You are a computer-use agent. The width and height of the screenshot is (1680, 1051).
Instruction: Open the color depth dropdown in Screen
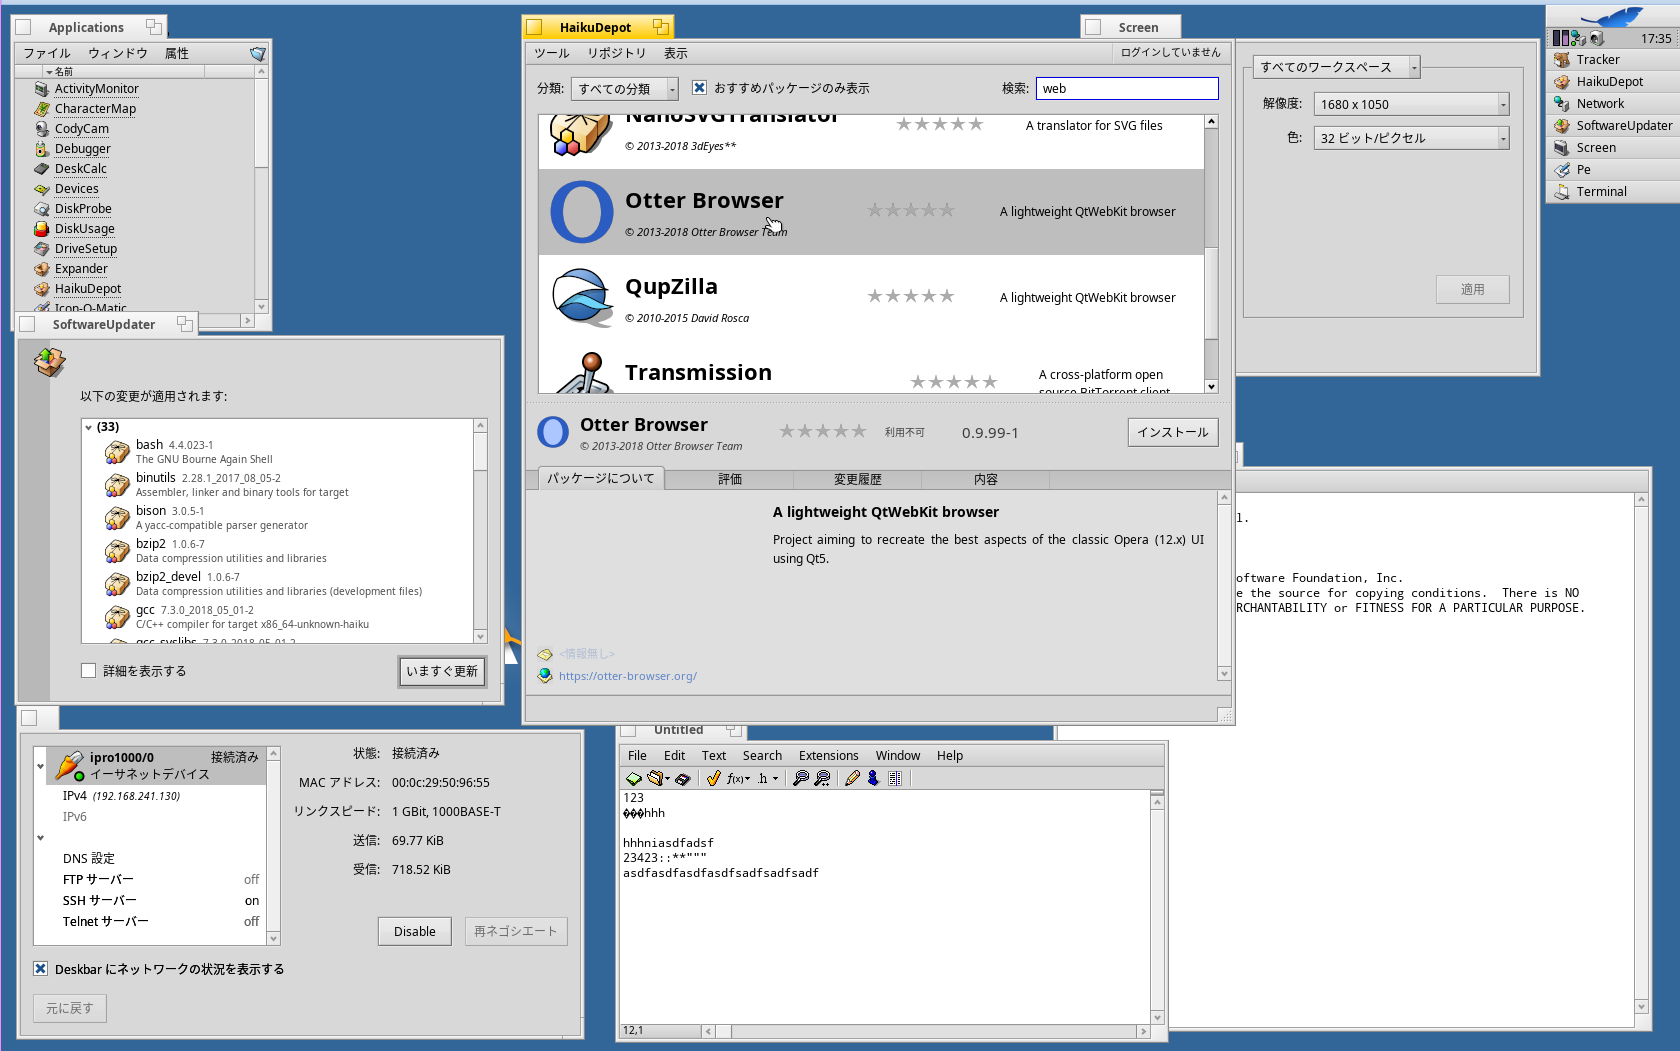click(1411, 138)
